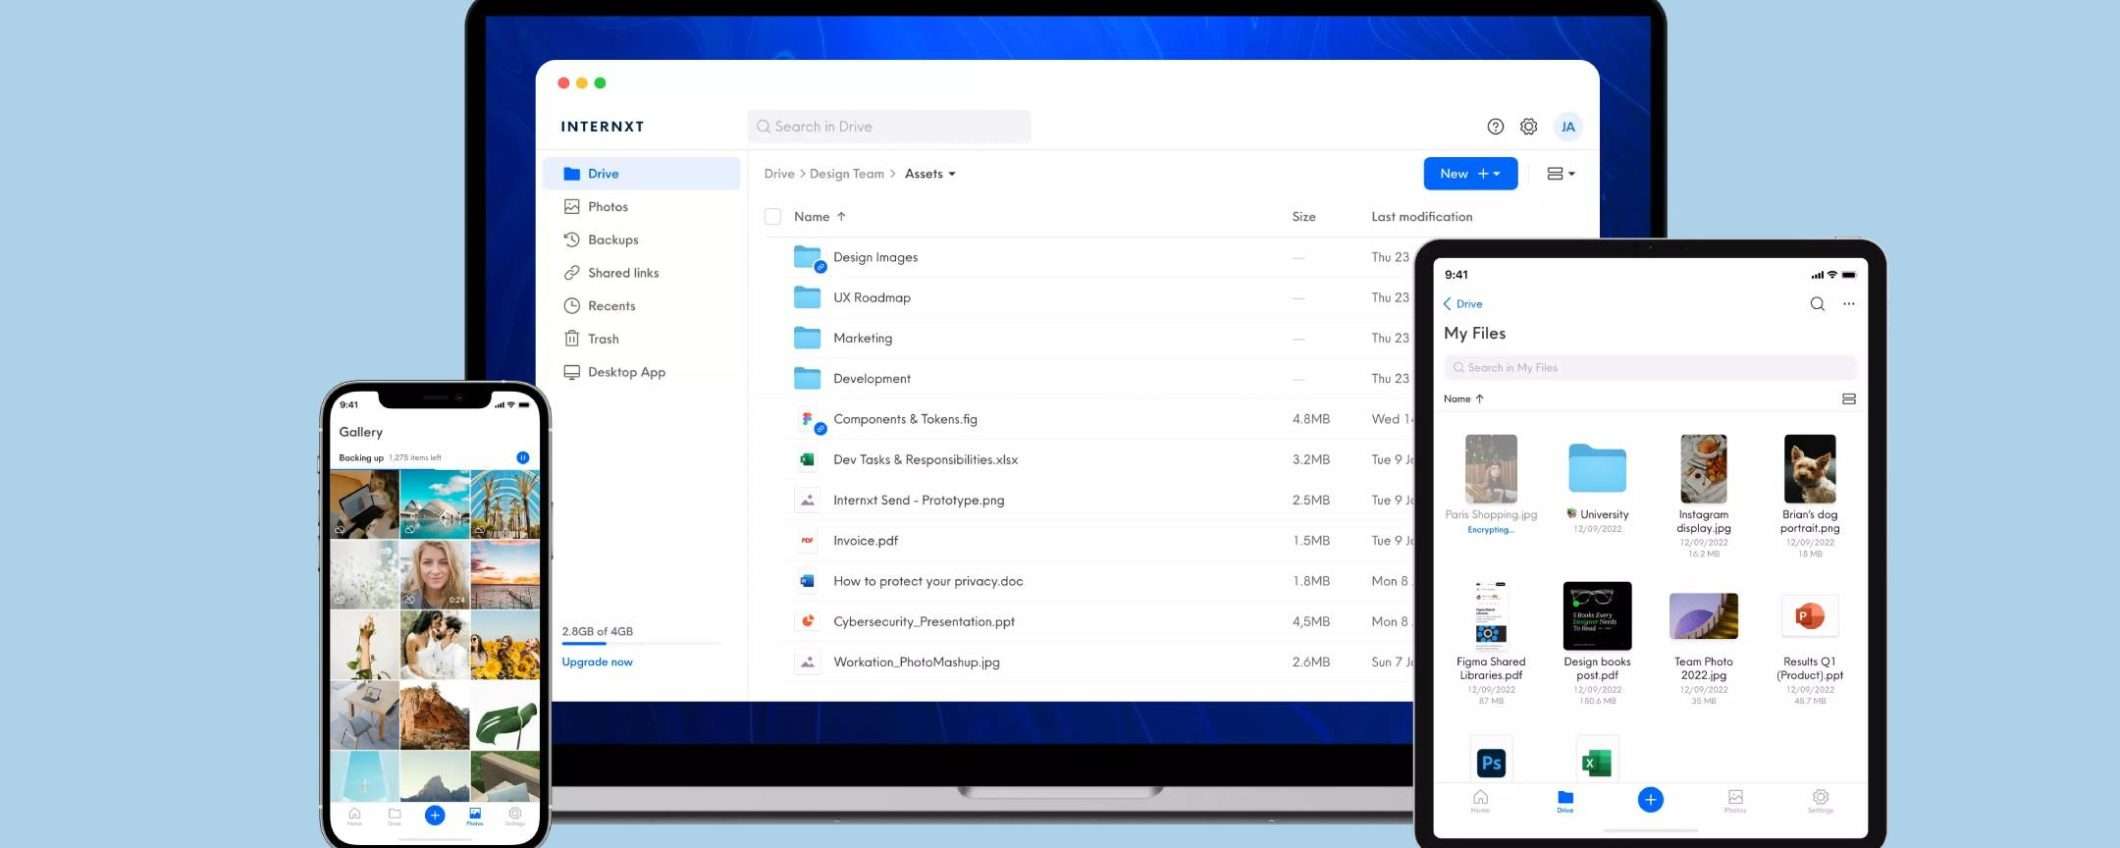Viewport: 2120px width, 848px height.
Task: Focus the Search in My Files field on the tablet
Action: [1650, 368]
